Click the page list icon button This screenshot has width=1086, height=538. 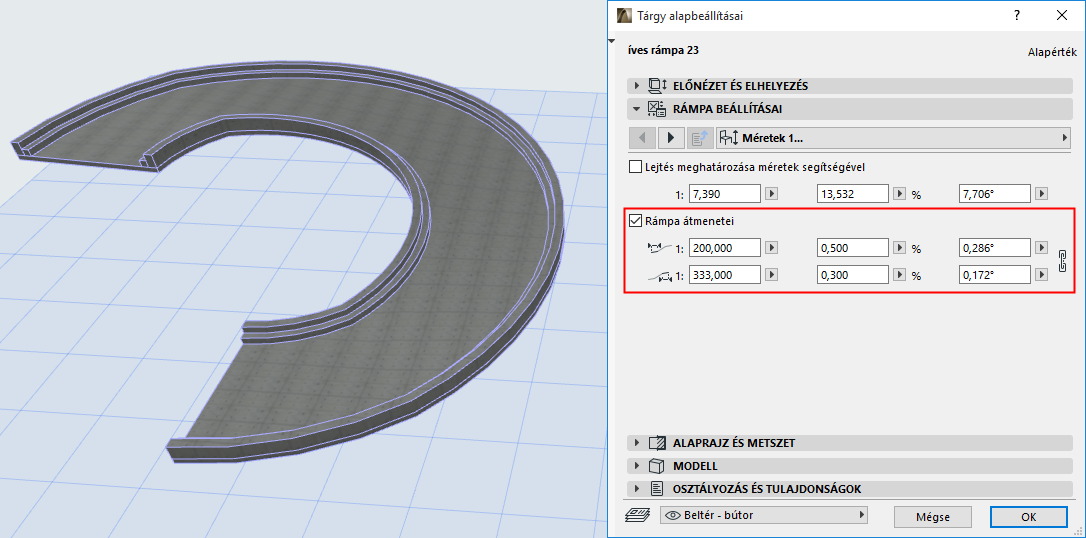pos(699,138)
